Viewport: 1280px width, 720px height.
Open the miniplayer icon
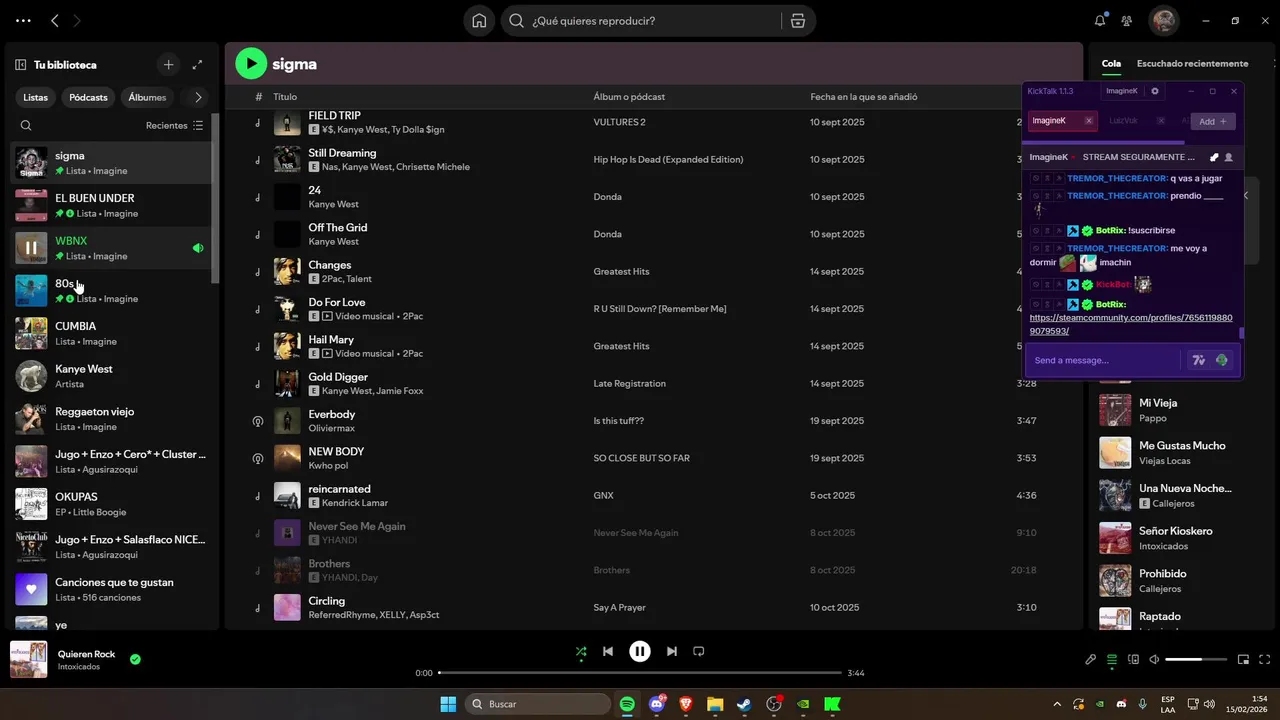(x=1244, y=660)
